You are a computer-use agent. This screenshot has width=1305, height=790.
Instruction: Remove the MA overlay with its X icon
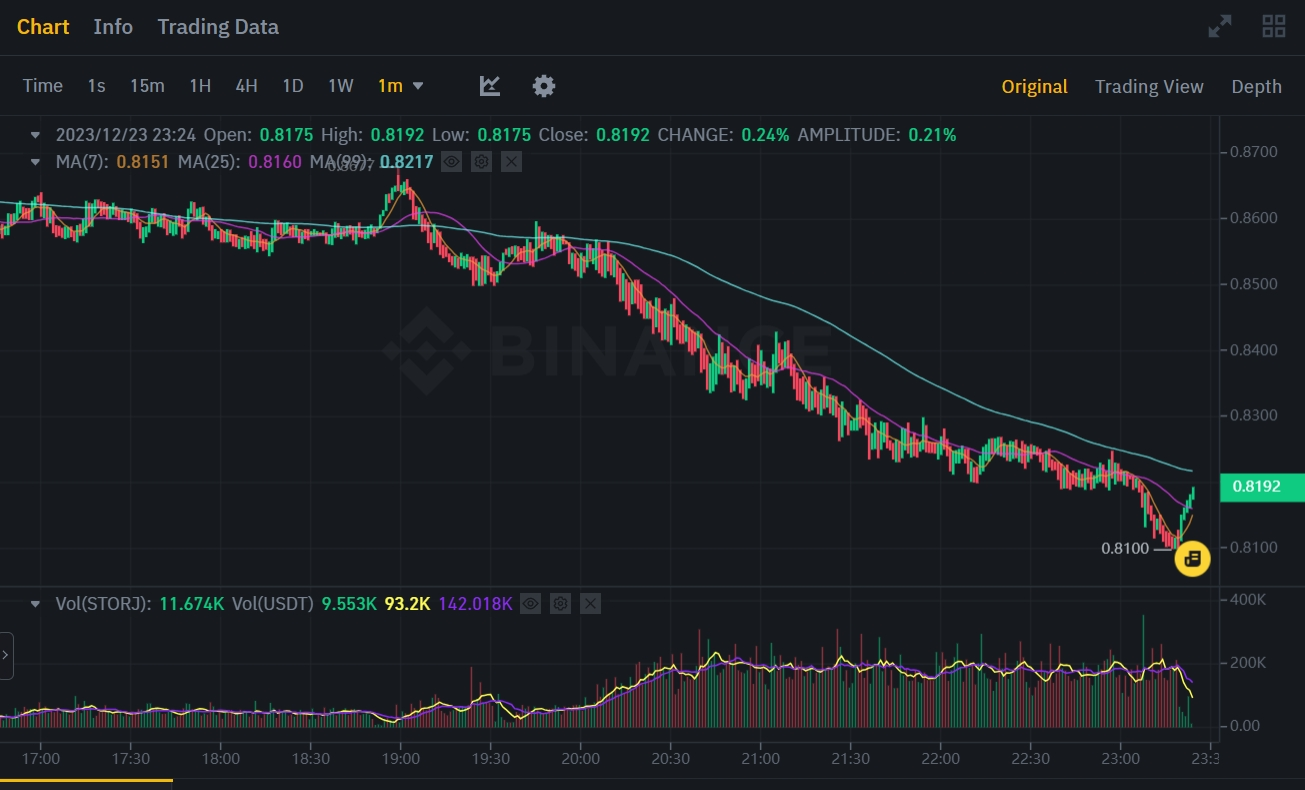511,161
